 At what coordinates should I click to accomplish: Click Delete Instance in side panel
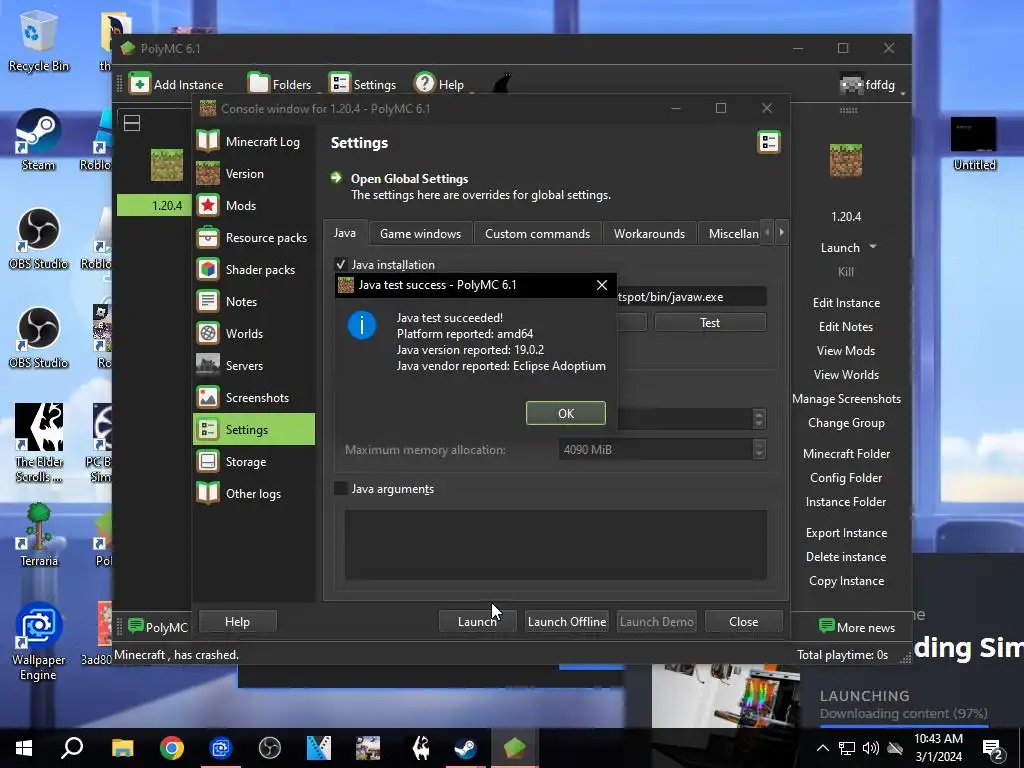coord(846,557)
